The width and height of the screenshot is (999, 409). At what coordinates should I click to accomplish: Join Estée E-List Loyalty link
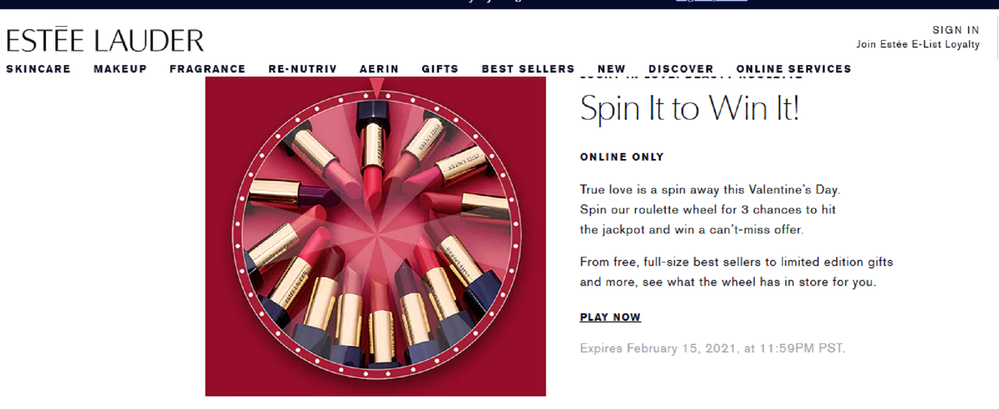pos(918,45)
